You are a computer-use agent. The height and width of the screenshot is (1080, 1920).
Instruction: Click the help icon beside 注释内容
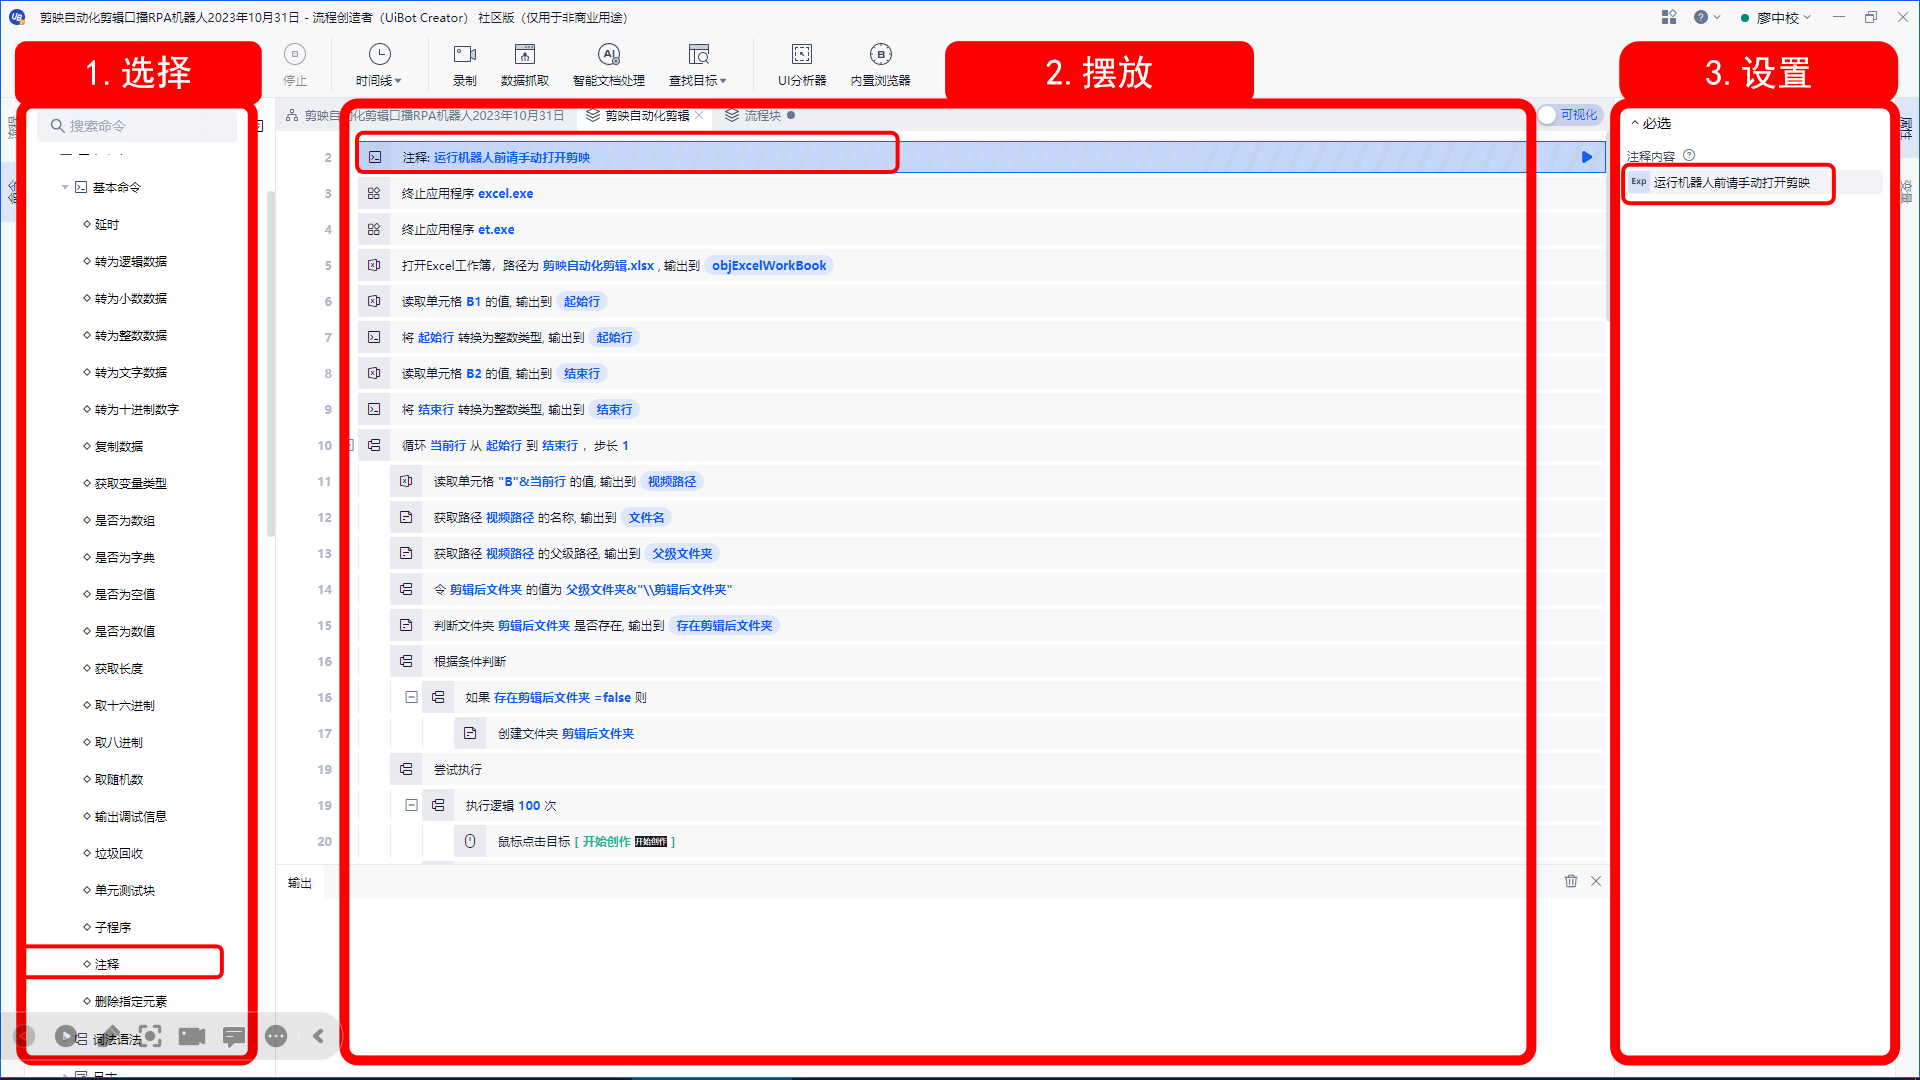pyautogui.click(x=1689, y=155)
